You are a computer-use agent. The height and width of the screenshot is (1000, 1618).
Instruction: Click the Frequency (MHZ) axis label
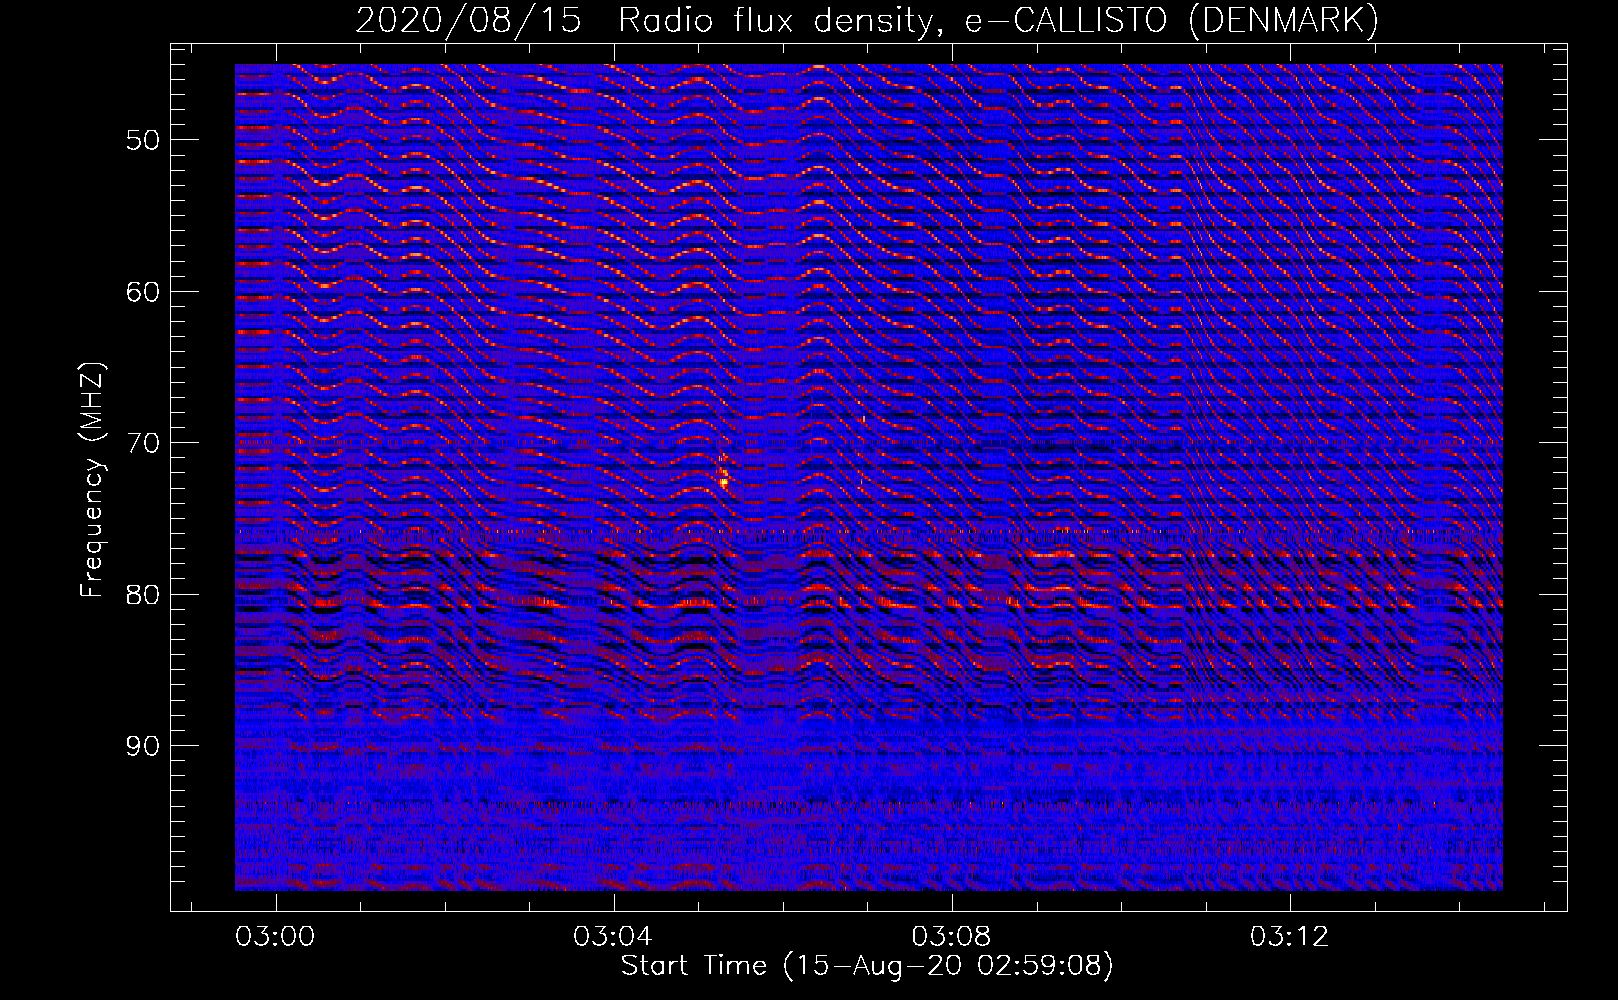92,479
